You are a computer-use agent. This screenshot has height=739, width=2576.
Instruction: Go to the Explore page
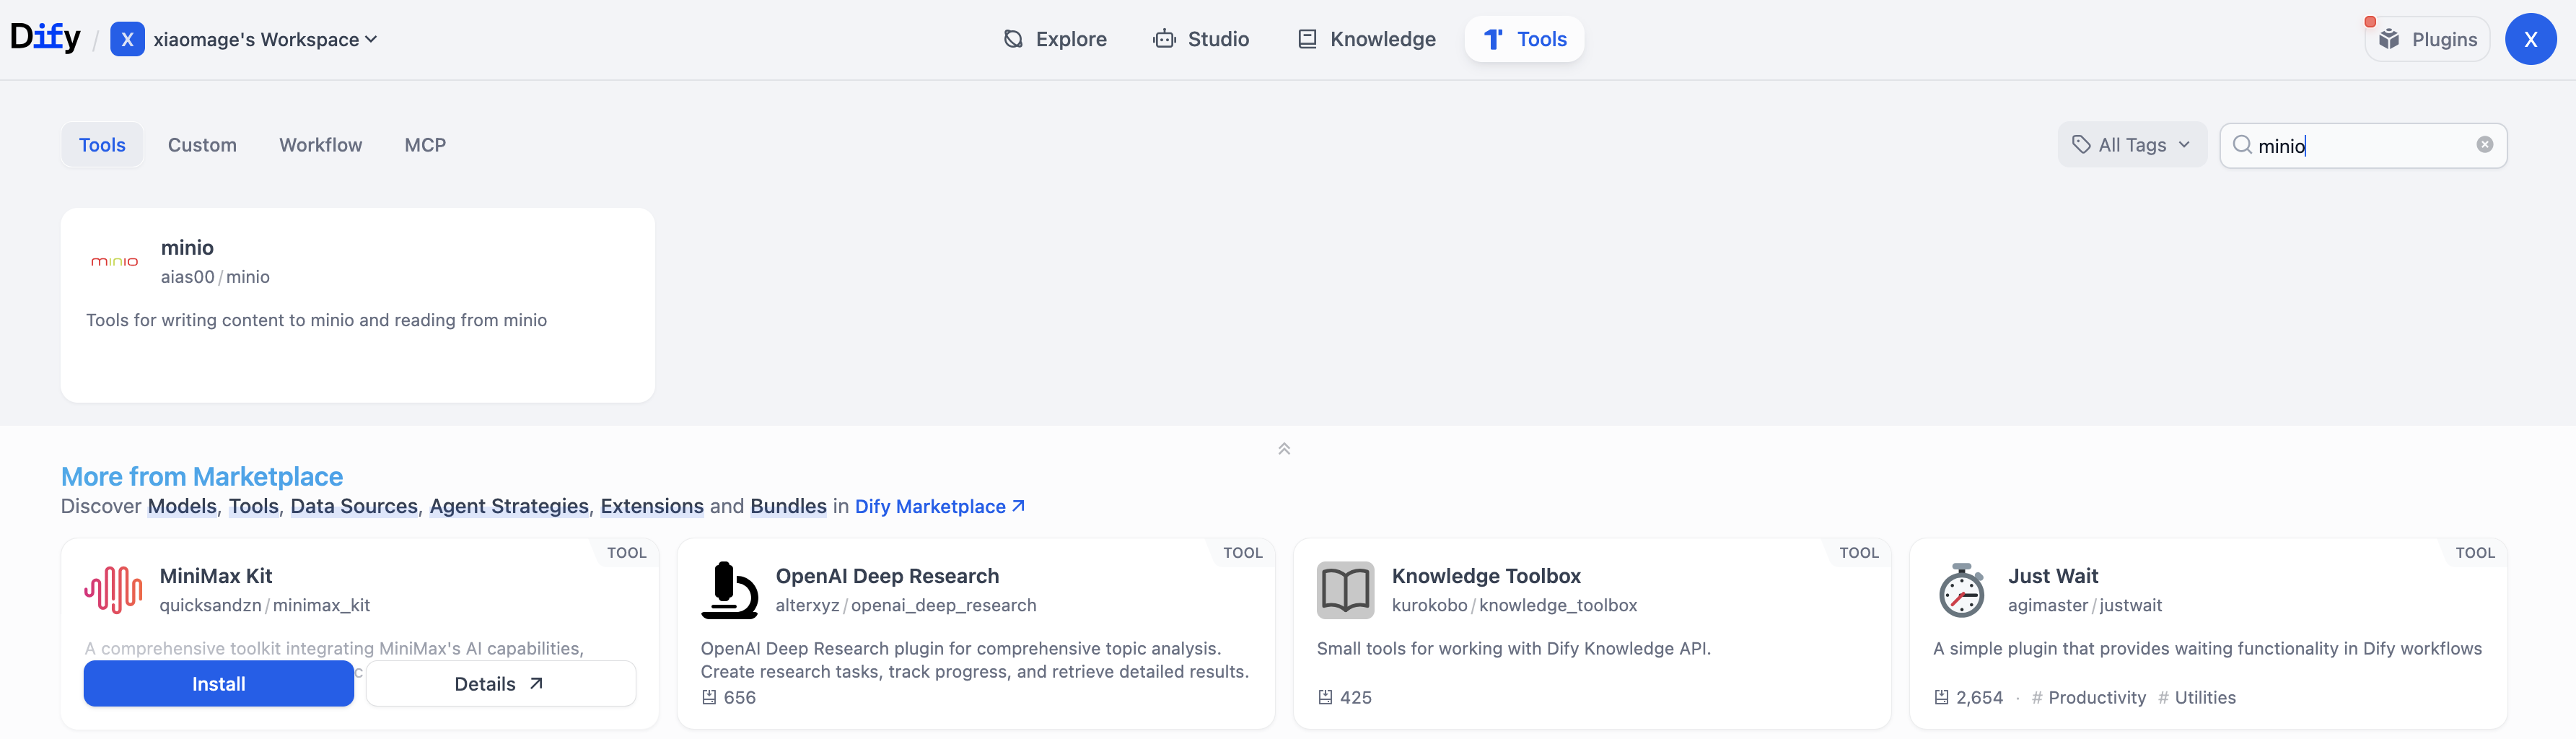click(x=1055, y=39)
